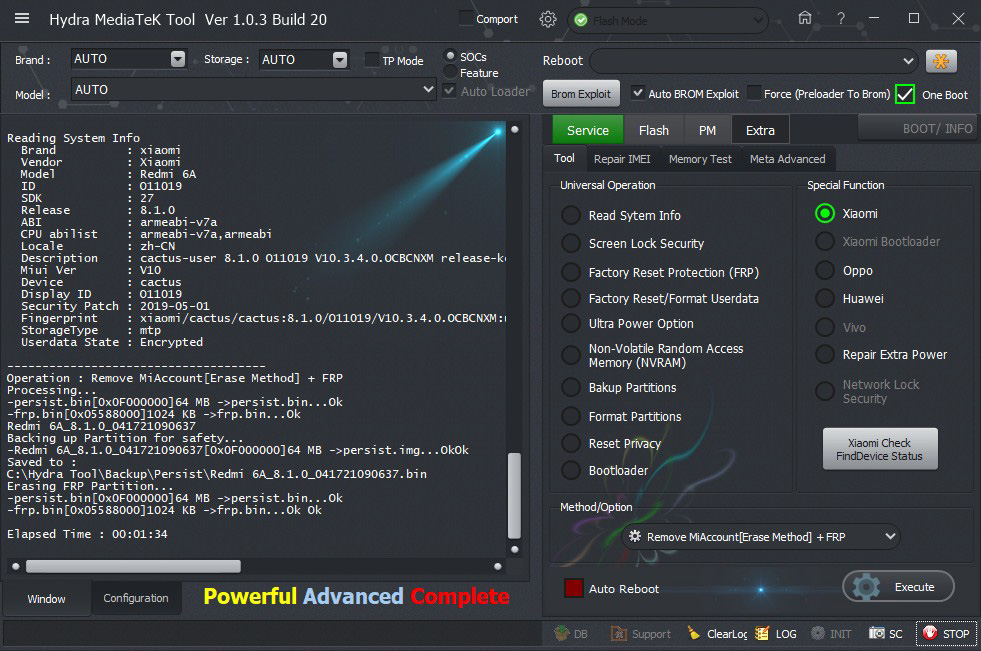Viewport: 981px width, 651px height.
Task: Uncheck Auto BROM Exploit
Action: pos(638,93)
